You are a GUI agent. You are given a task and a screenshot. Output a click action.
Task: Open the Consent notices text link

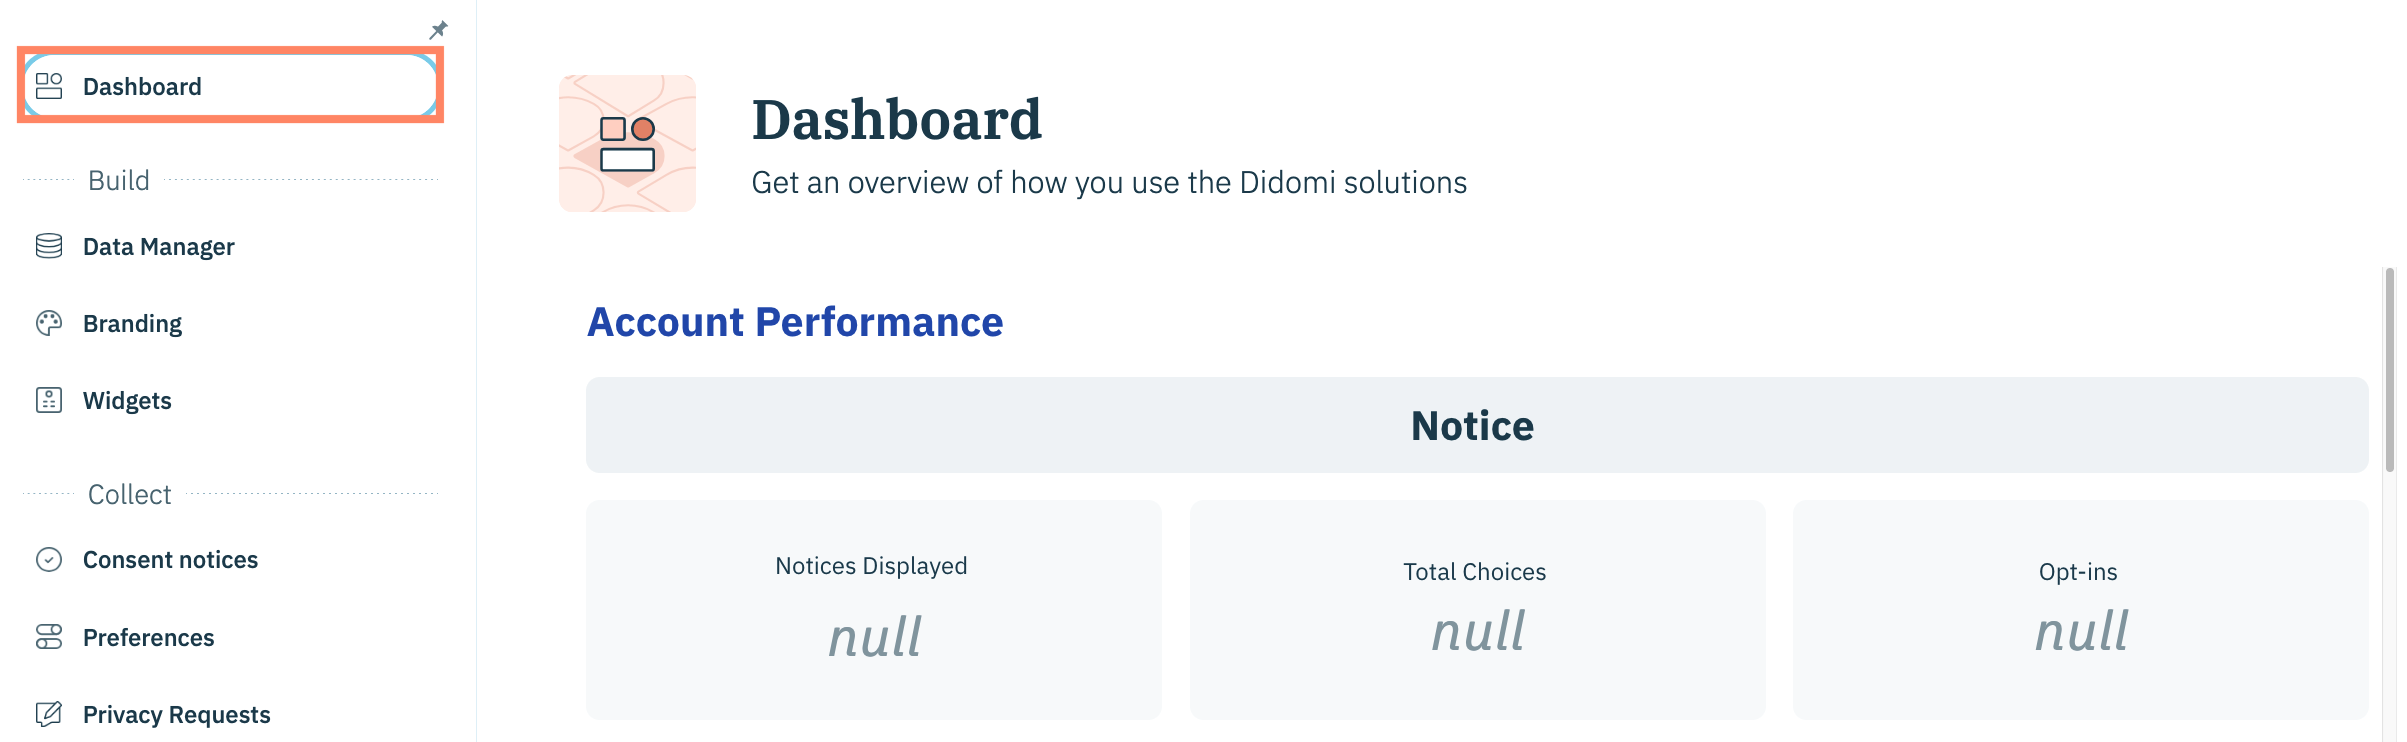coord(170,560)
